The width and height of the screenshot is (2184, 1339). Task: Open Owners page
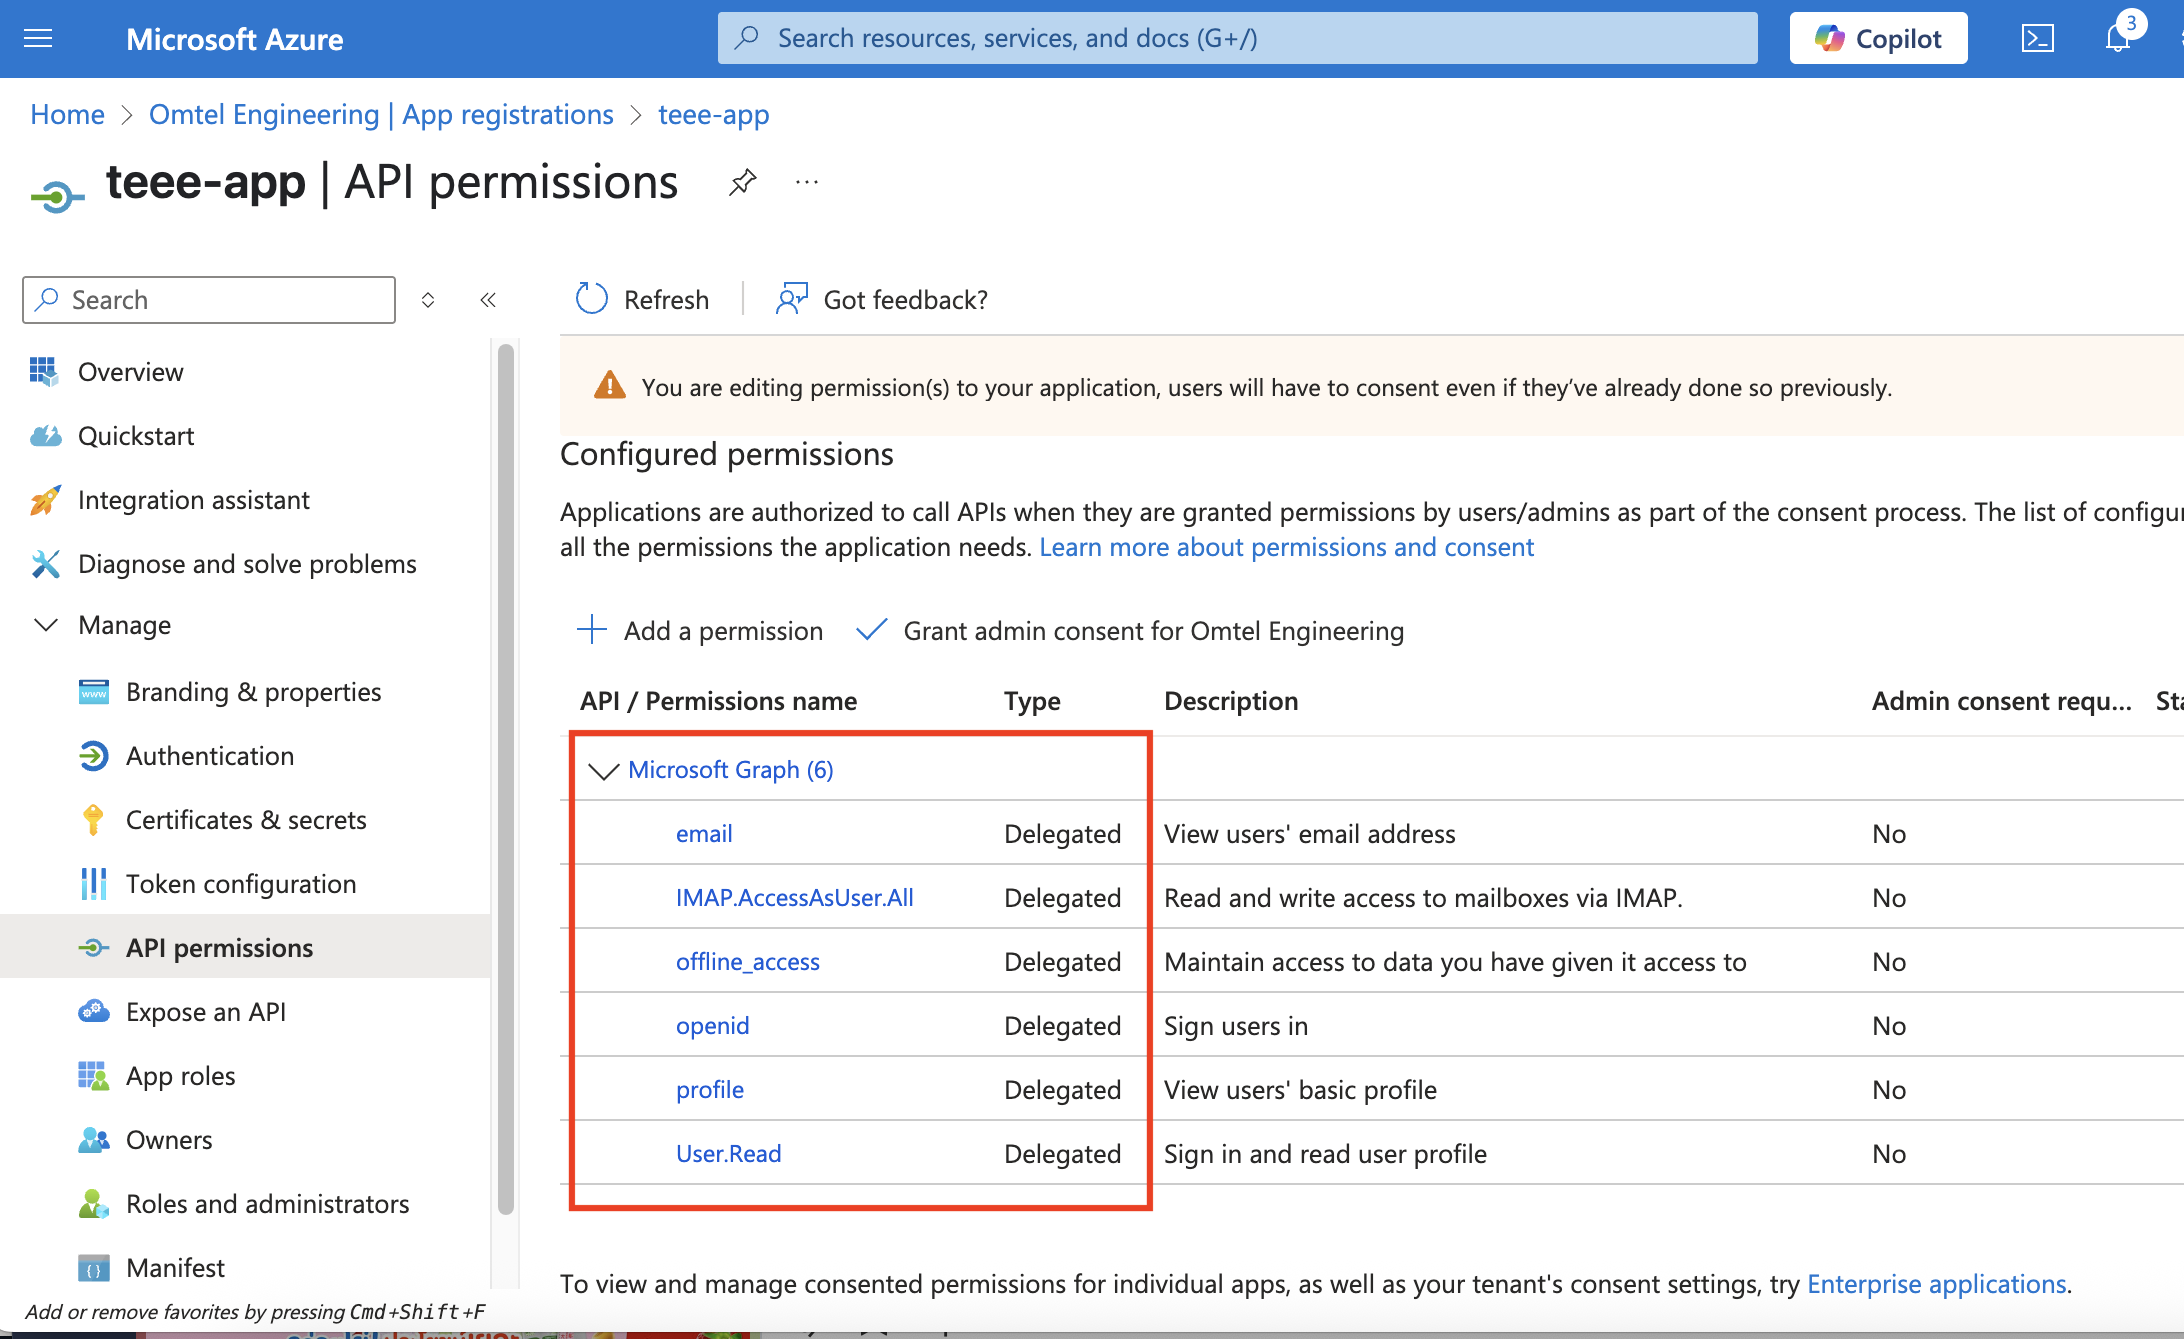point(169,1140)
